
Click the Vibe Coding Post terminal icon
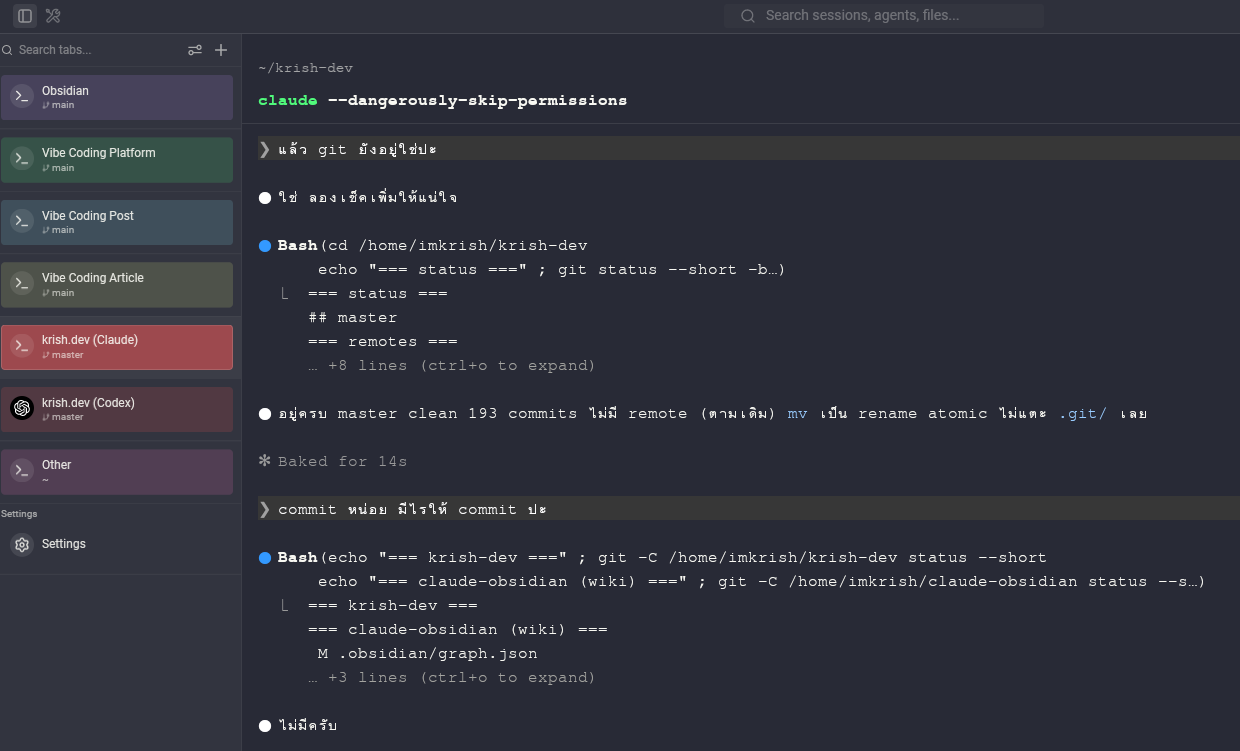coord(22,221)
